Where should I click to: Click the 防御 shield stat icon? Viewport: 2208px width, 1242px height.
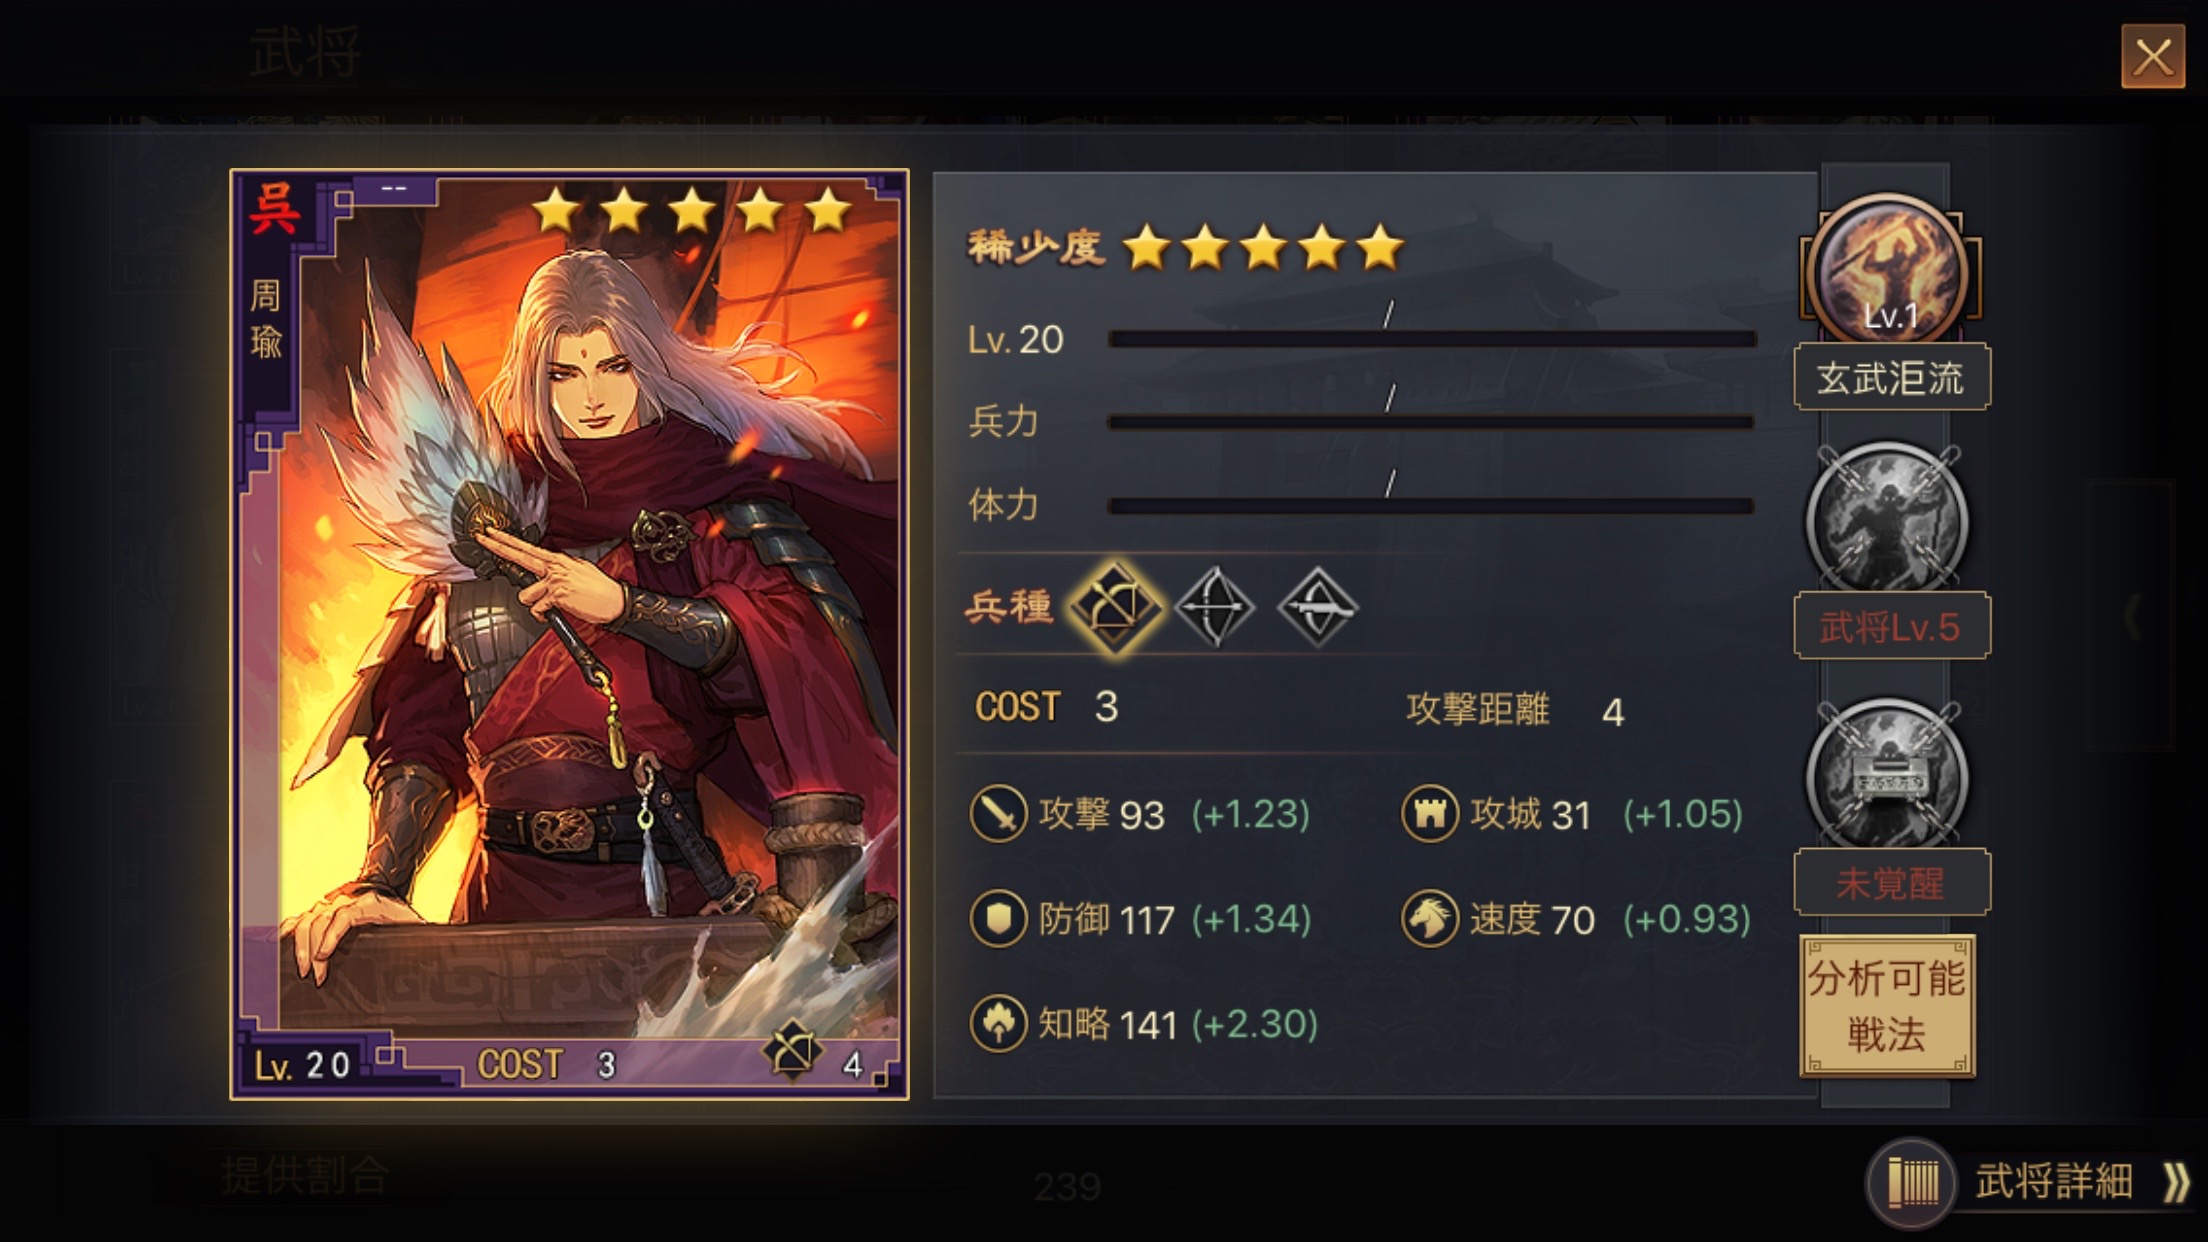point(998,918)
